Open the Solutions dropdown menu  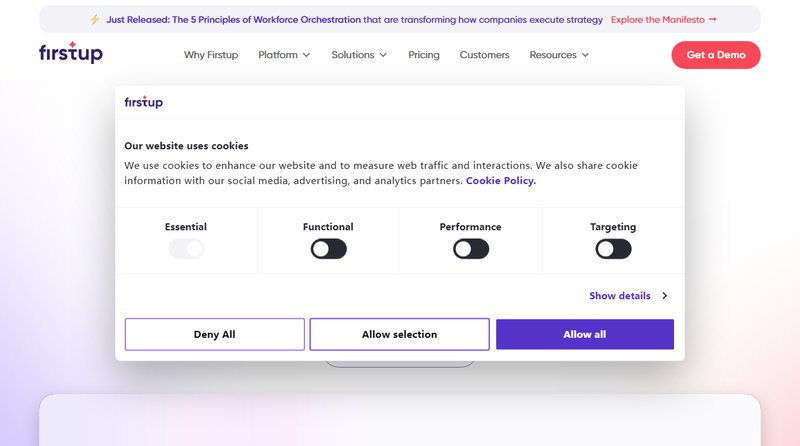tap(359, 55)
